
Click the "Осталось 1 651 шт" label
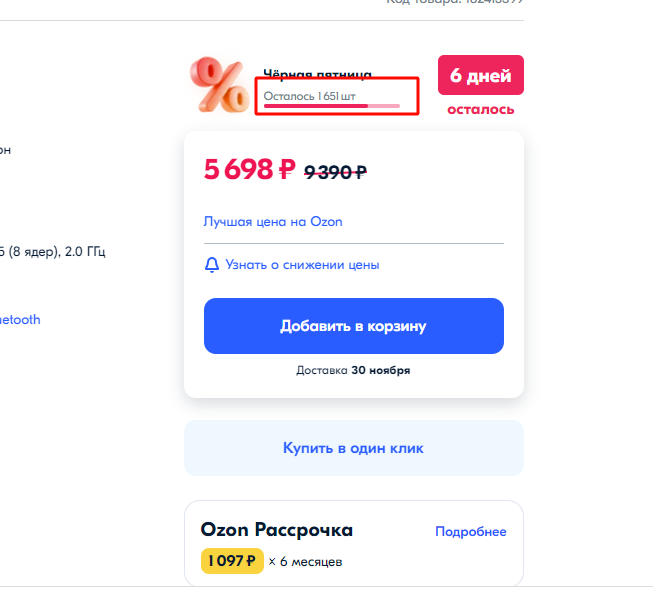tap(310, 95)
